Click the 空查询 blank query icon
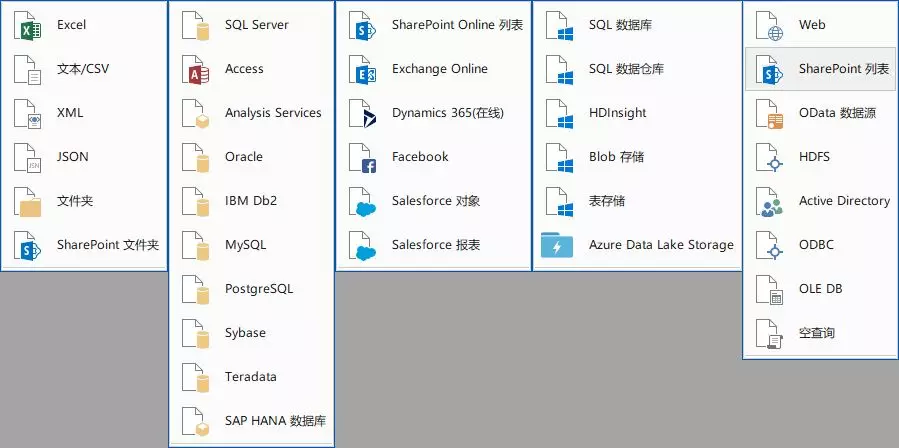This screenshot has height=448, width=899. [769, 334]
